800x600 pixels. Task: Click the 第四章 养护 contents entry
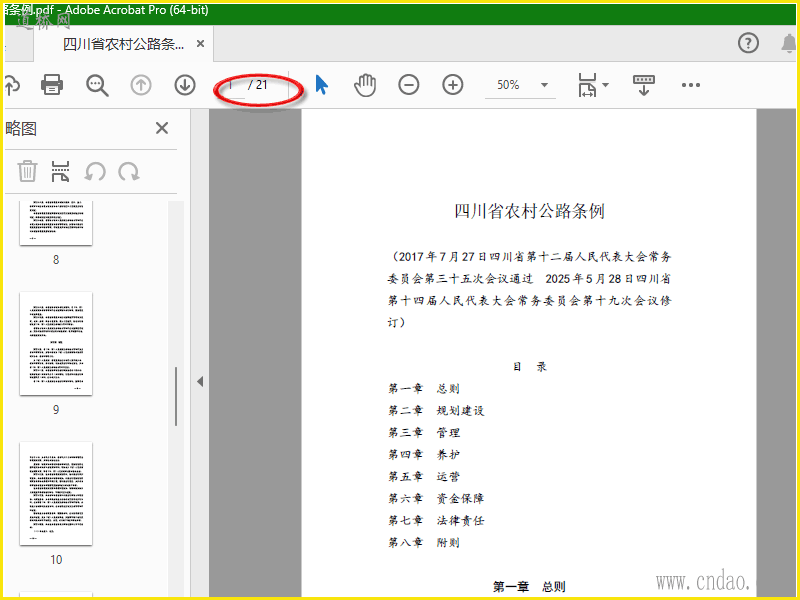[423, 455]
